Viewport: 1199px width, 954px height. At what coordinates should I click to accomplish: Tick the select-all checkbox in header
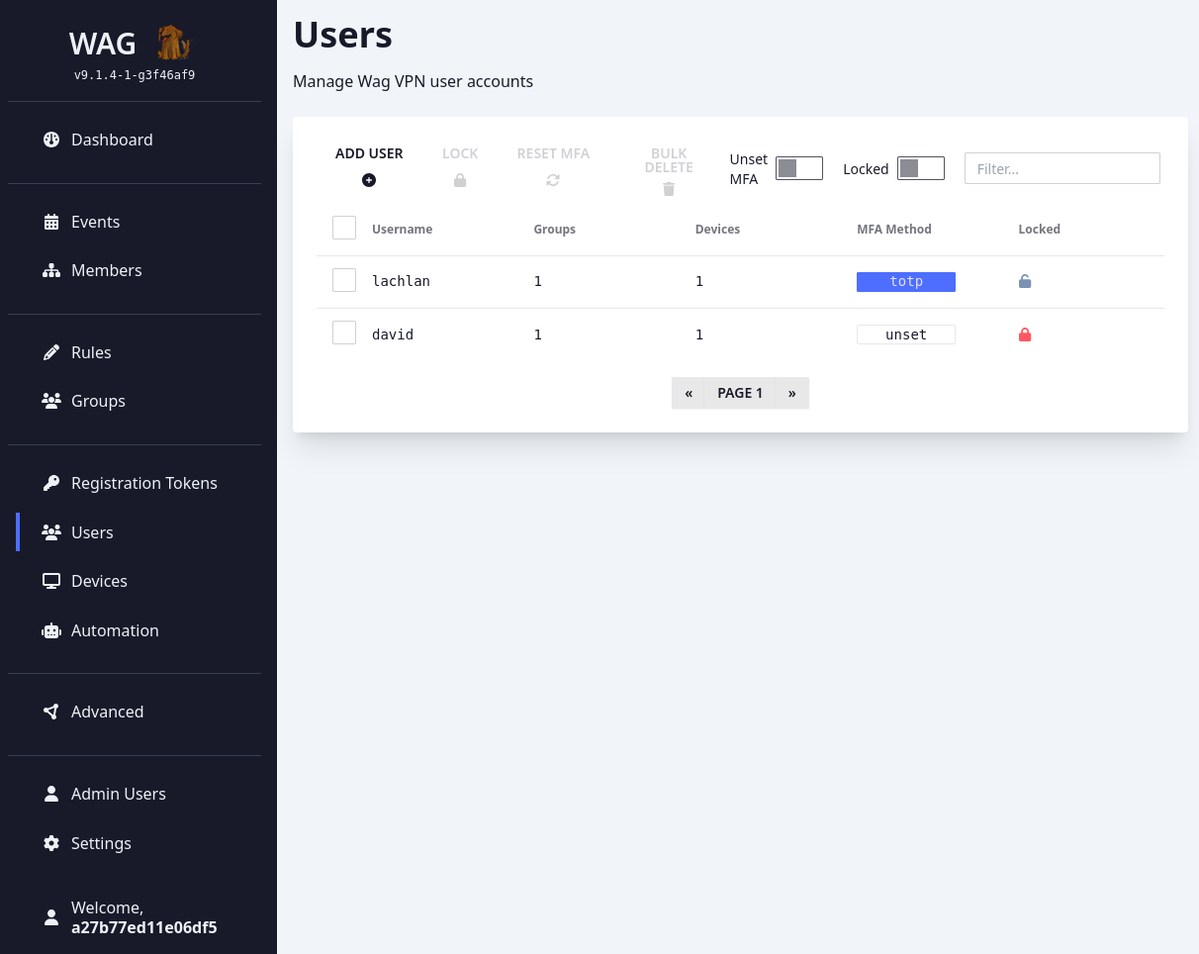(x=344, y=228)
